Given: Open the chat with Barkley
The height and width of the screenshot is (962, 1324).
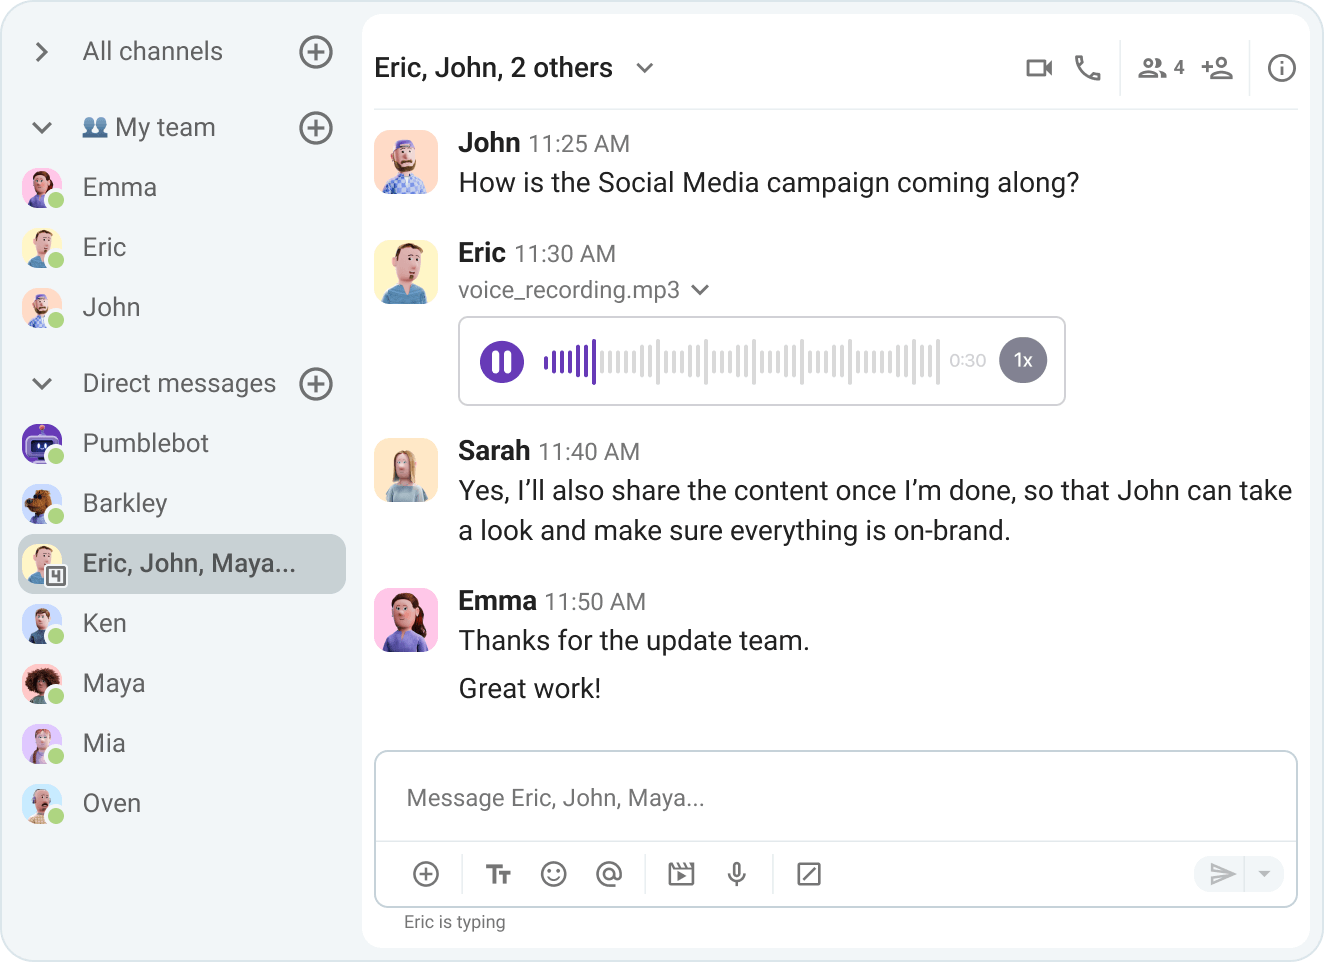Looking at the screenshot, I should coord(125,503).
